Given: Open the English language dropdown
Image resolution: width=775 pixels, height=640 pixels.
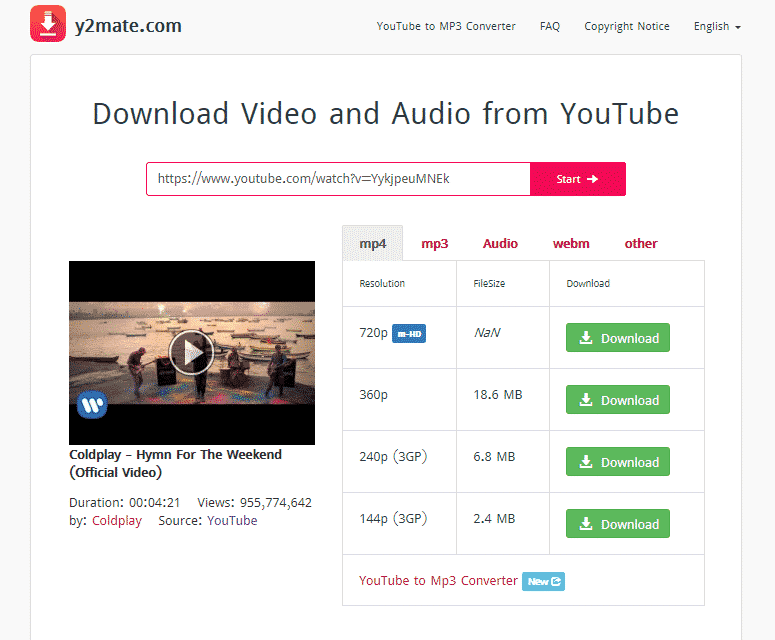Looking at the screenshot, I should tap(717, 26).
